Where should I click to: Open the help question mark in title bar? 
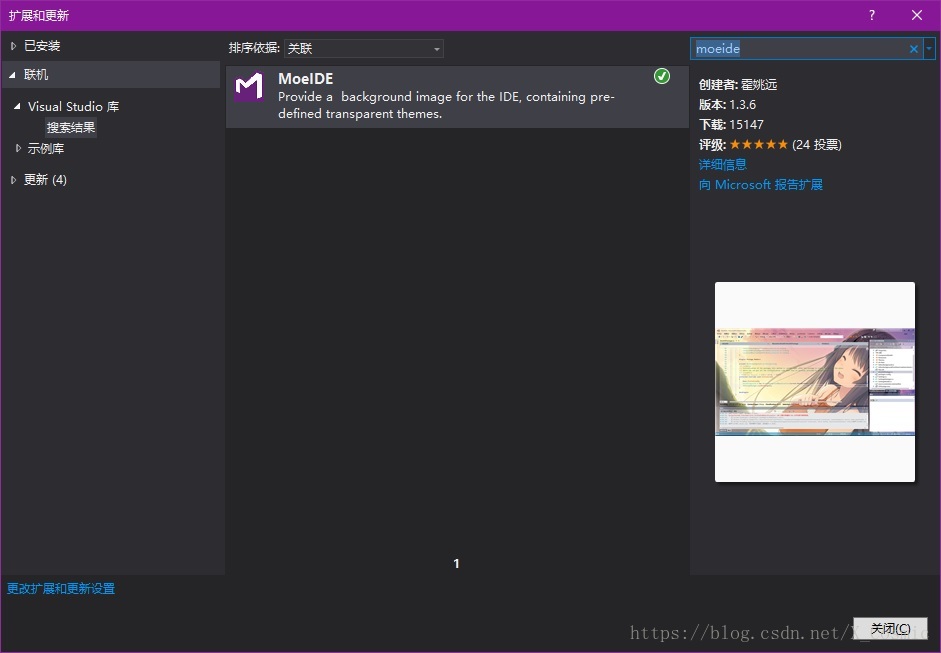coord(872,15)
